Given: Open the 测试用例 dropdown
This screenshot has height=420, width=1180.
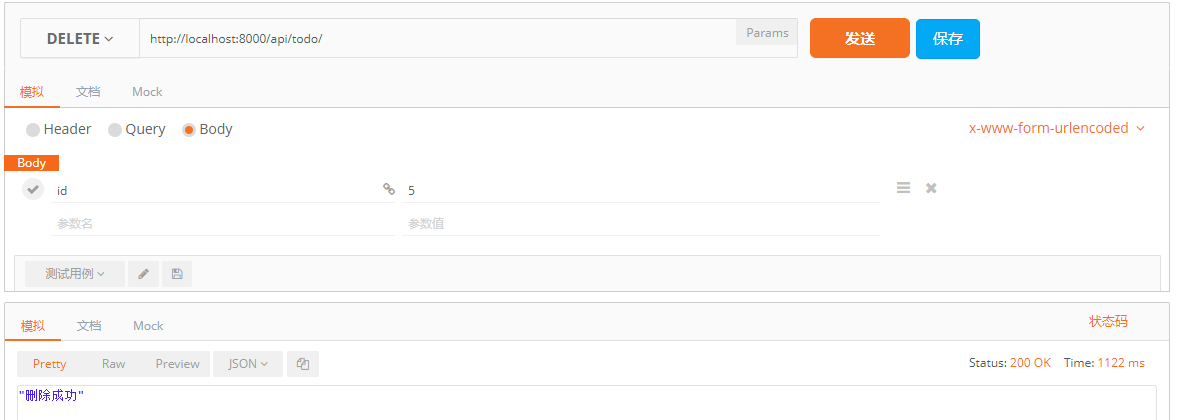Looking at the screenshot, I should tap(75, 274).
